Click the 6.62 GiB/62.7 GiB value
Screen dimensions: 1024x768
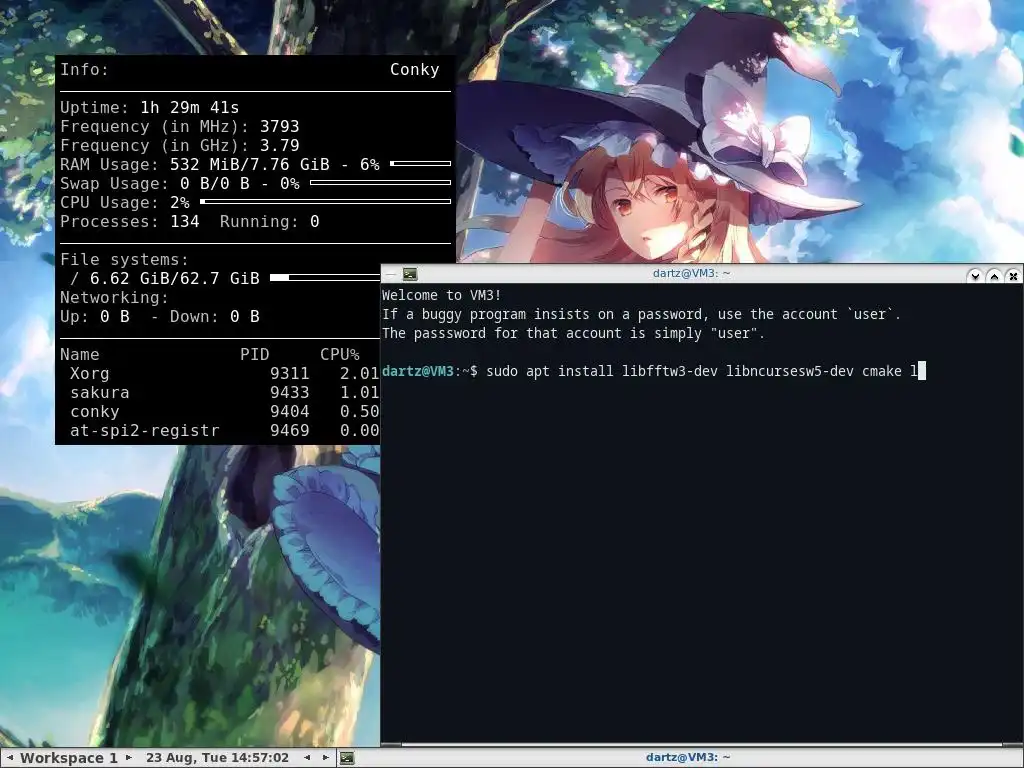click(x=174, y=279)
